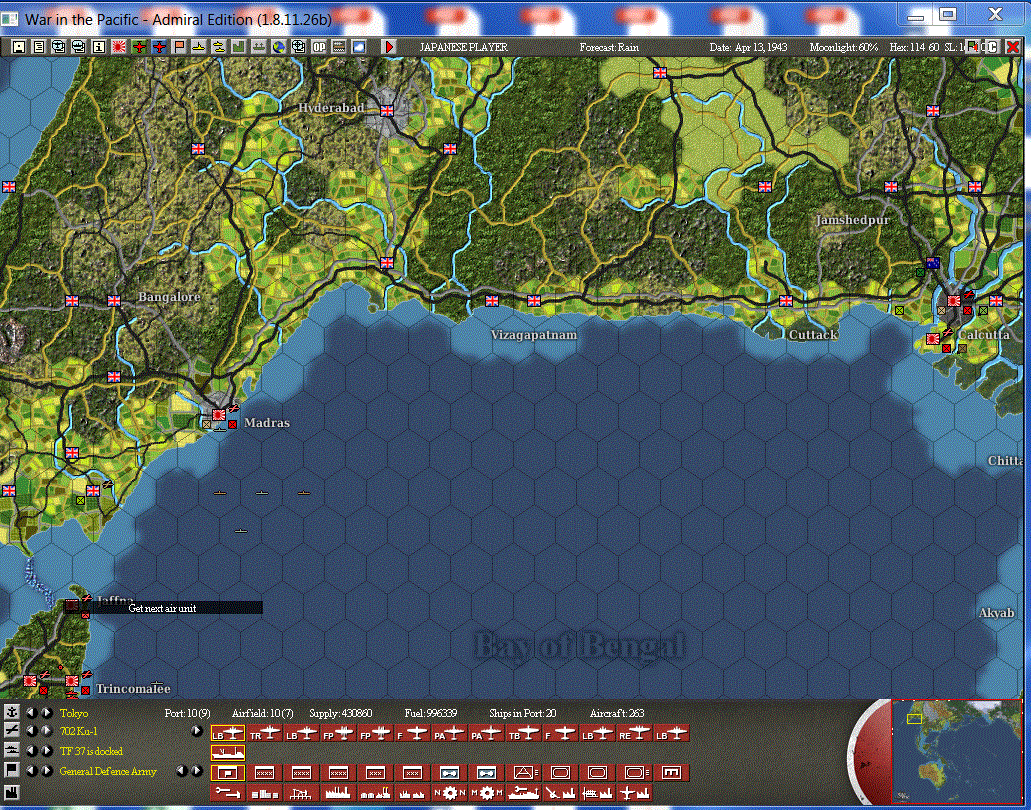This screenshot has width=1031, height=810.
Task: Go to next task force after TF 37
Action: pyautogui.click(x=47, y=750)
